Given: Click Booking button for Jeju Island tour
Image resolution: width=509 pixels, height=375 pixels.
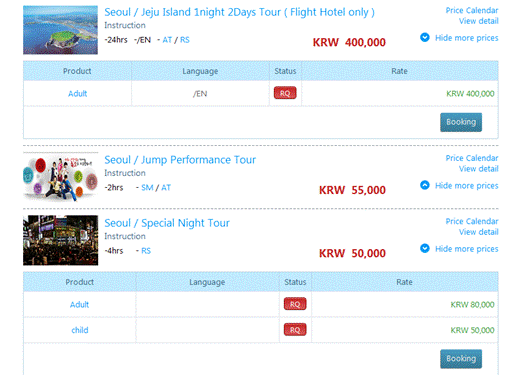Looking at the screenshot, I should click(x=461, y=122).
